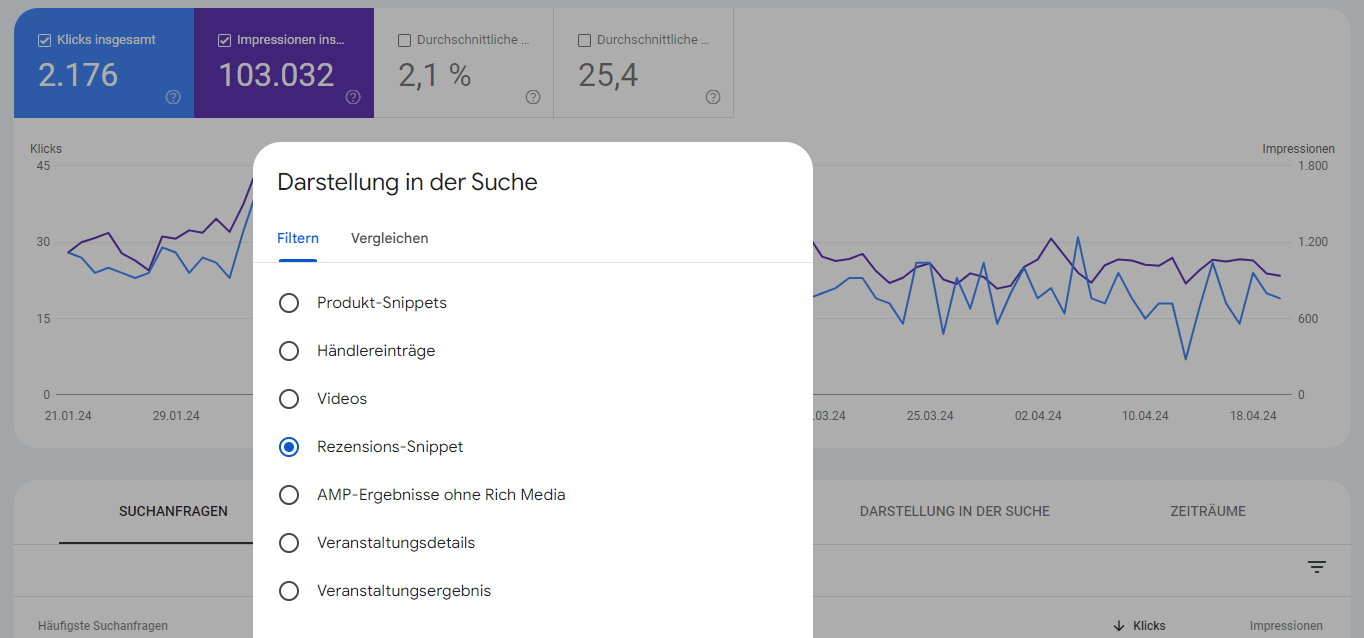The image size is (1364, 638).
Task: Click the Klicks sort arrow in the table
Action: (x=1120, y=625)
